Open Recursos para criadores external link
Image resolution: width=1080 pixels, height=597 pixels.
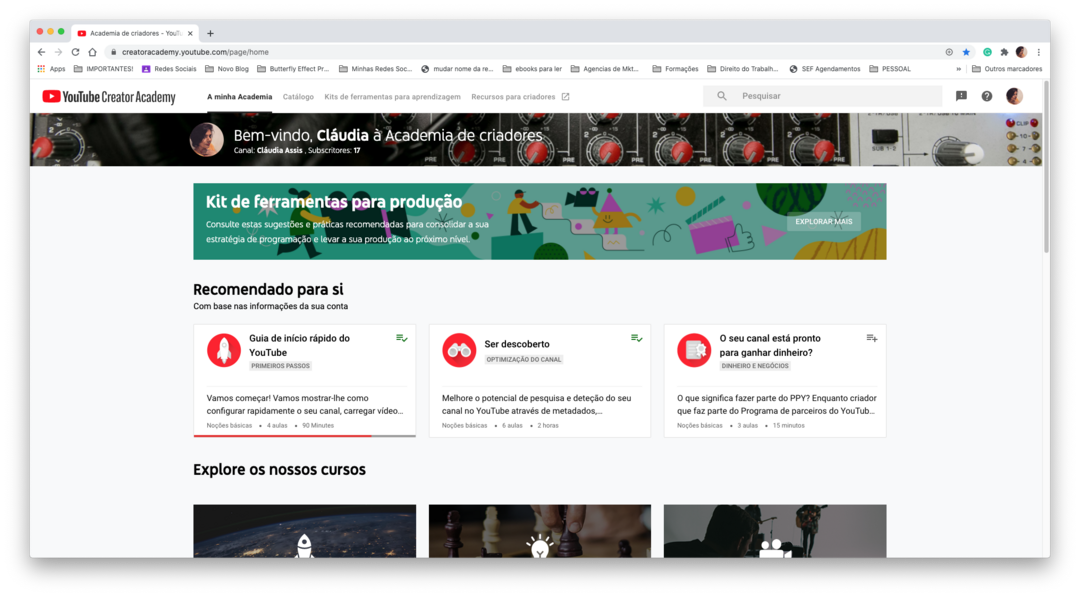pos(520,97)
